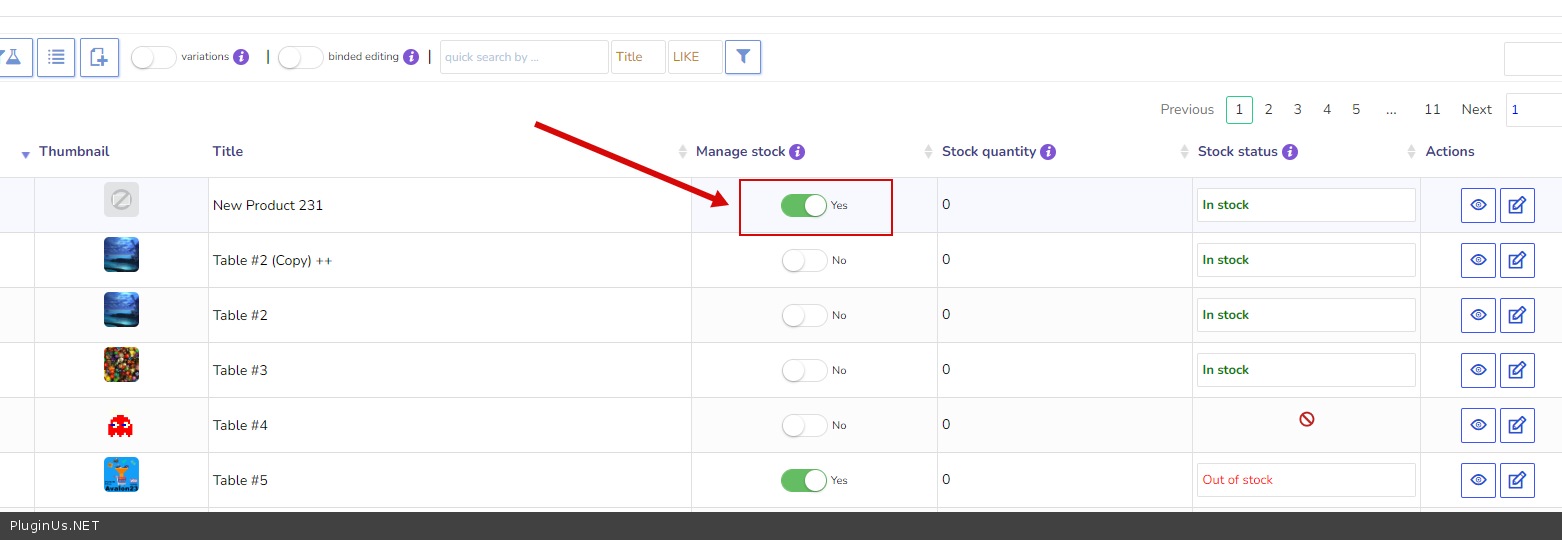Click the flask icon in toolbar
1562x540 pixels.
[14, 57]
